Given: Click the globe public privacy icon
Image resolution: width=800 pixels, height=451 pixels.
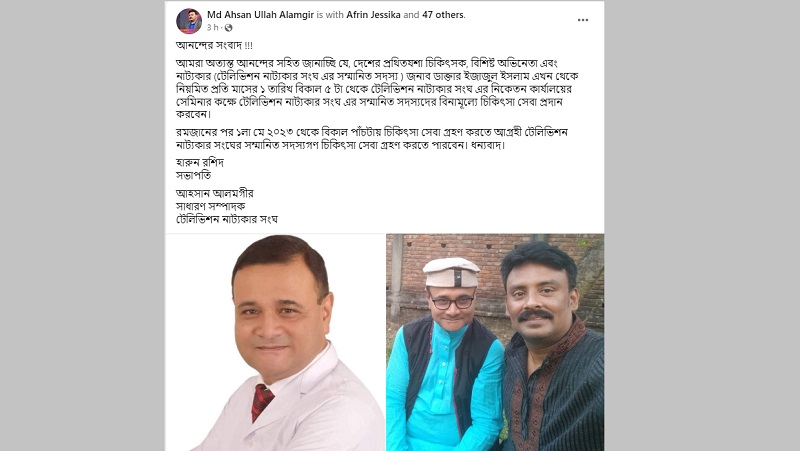Looking at the screenshot, I should (229, 28).
